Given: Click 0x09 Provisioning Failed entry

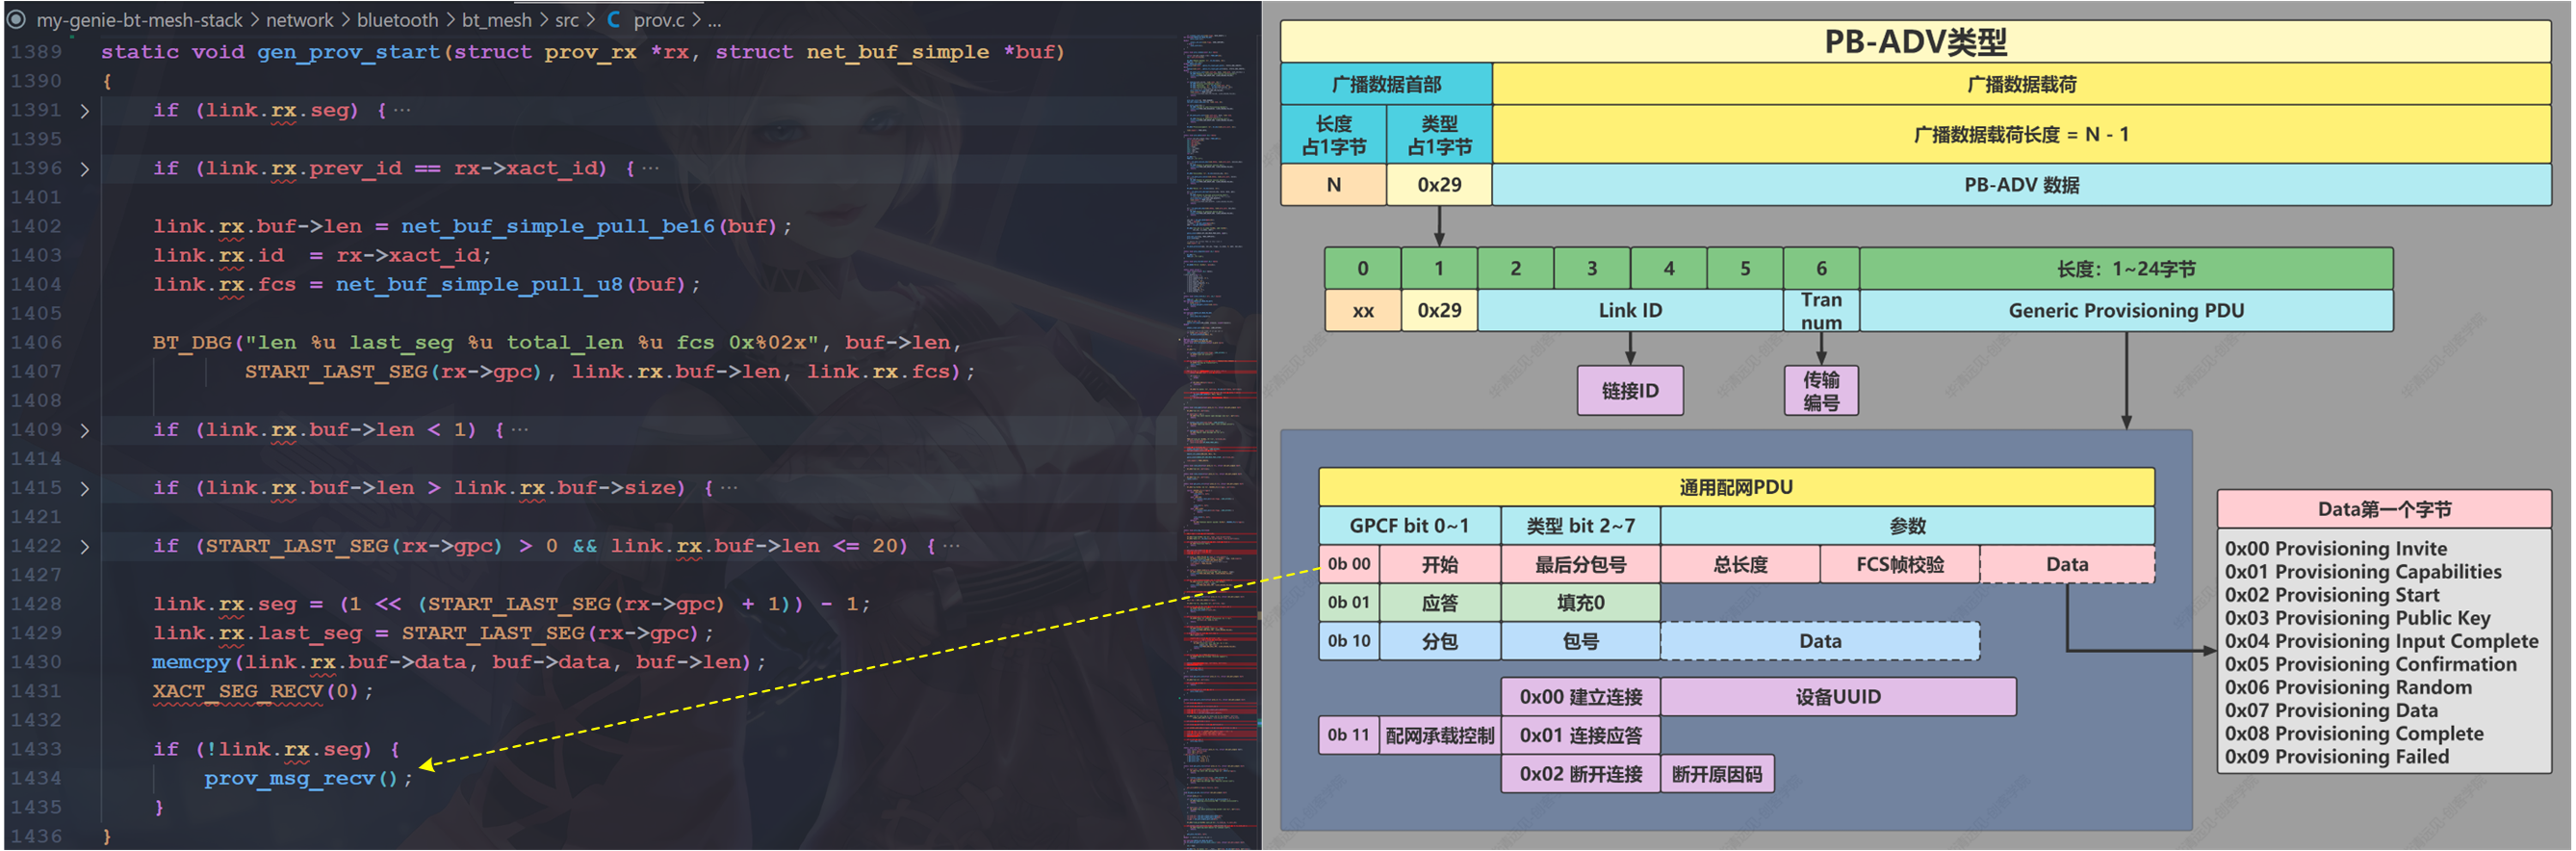Looking at the screenshot, I should click(x=2336, y=757).
